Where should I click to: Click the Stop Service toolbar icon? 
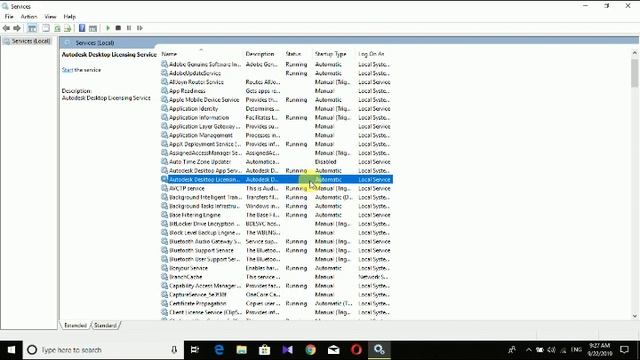118,28
